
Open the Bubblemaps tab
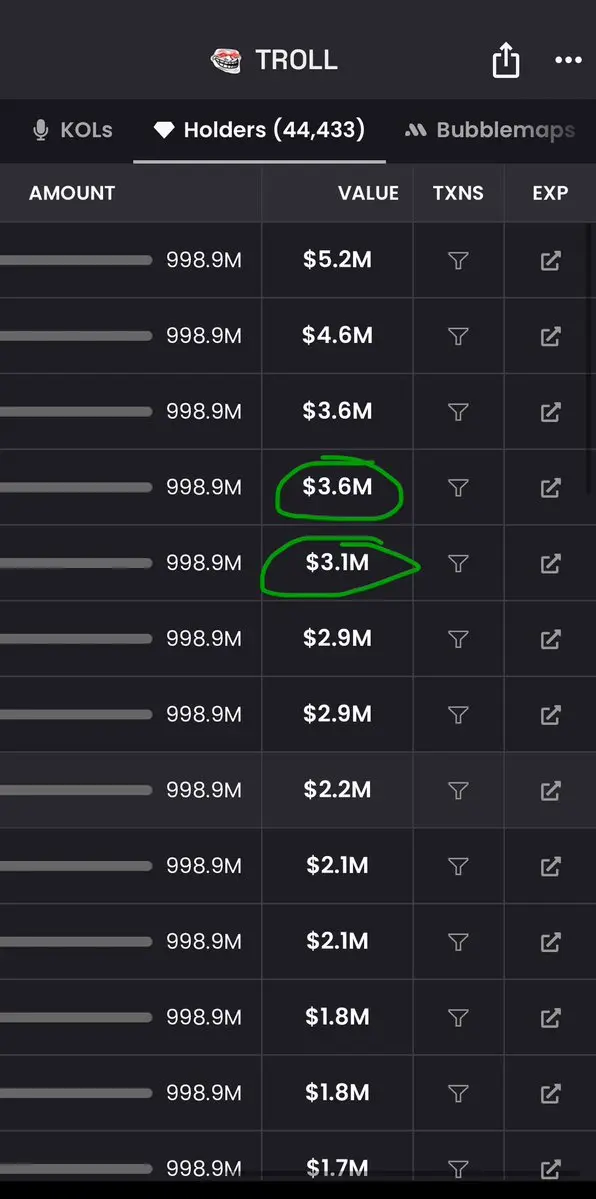[490, 130]
